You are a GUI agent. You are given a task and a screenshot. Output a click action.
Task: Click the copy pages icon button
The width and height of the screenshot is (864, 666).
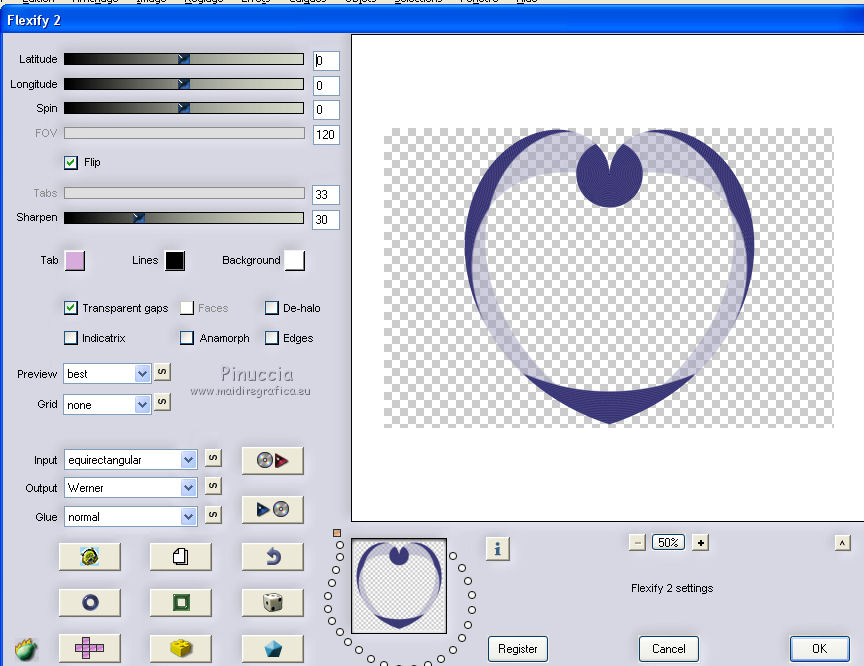[180, 556]
